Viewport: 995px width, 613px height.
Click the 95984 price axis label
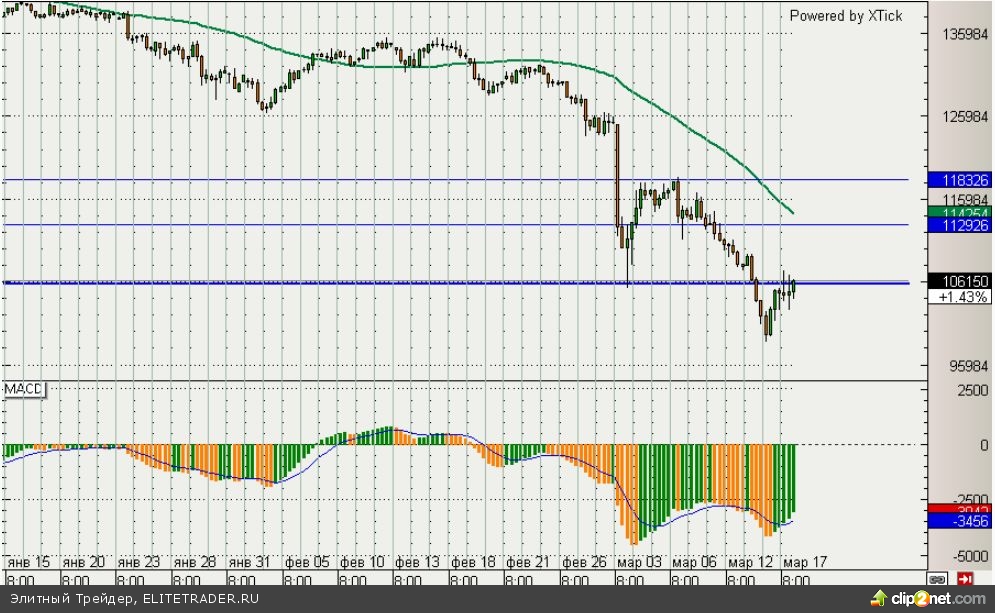[967, 366]
